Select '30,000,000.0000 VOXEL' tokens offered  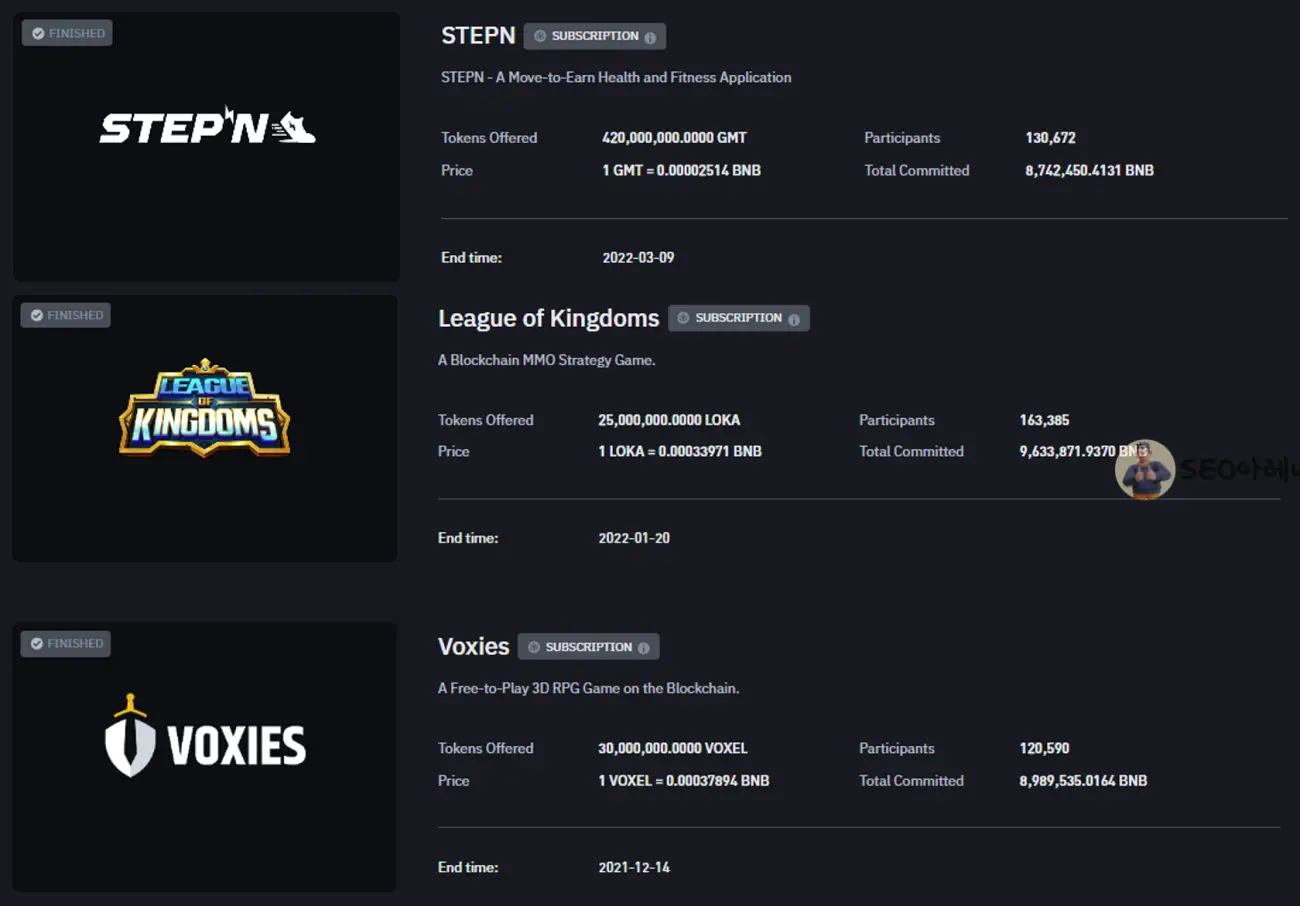tap(673, 748)
